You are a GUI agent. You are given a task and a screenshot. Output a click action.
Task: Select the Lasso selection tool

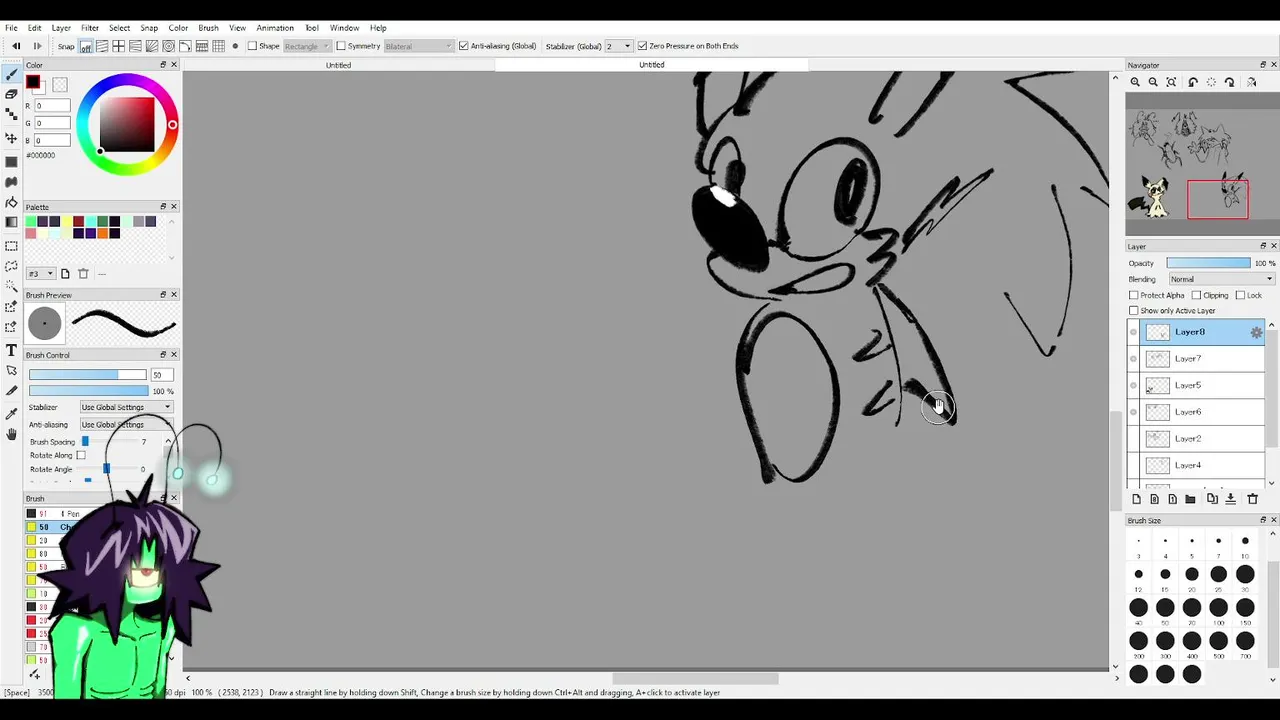tap(11, 267)
